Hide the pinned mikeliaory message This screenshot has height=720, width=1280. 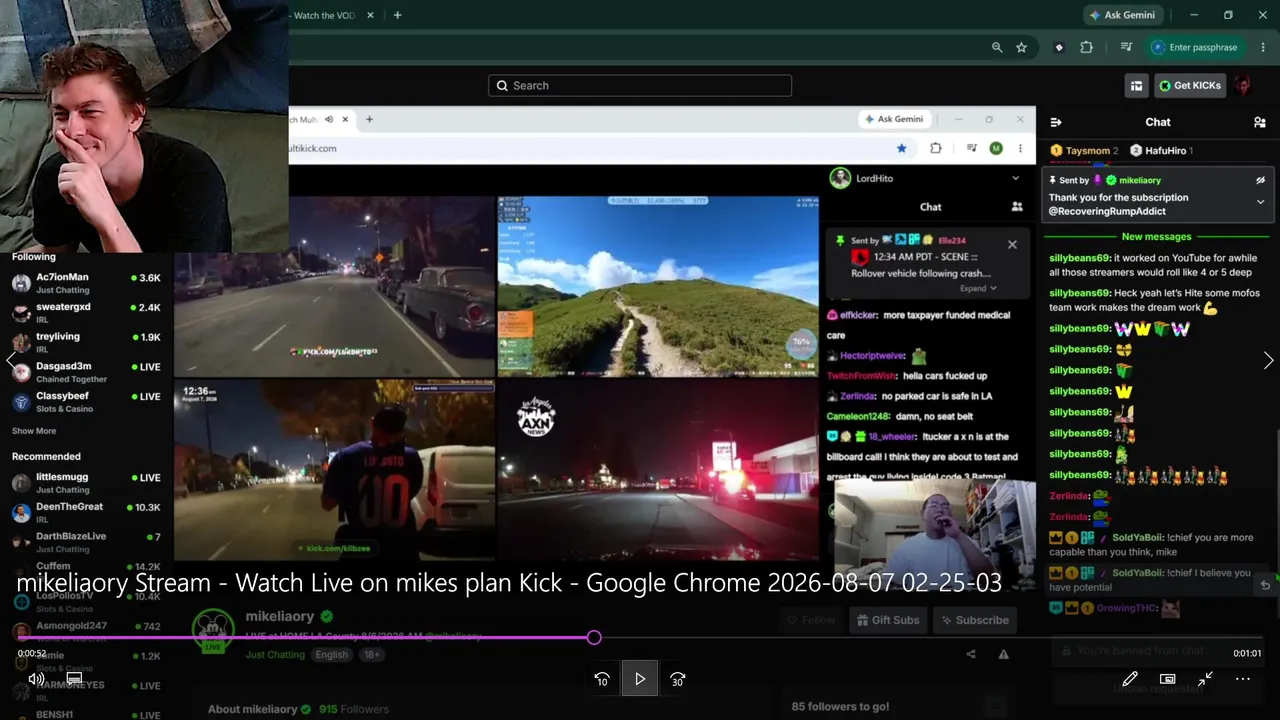pos(1260,180)
